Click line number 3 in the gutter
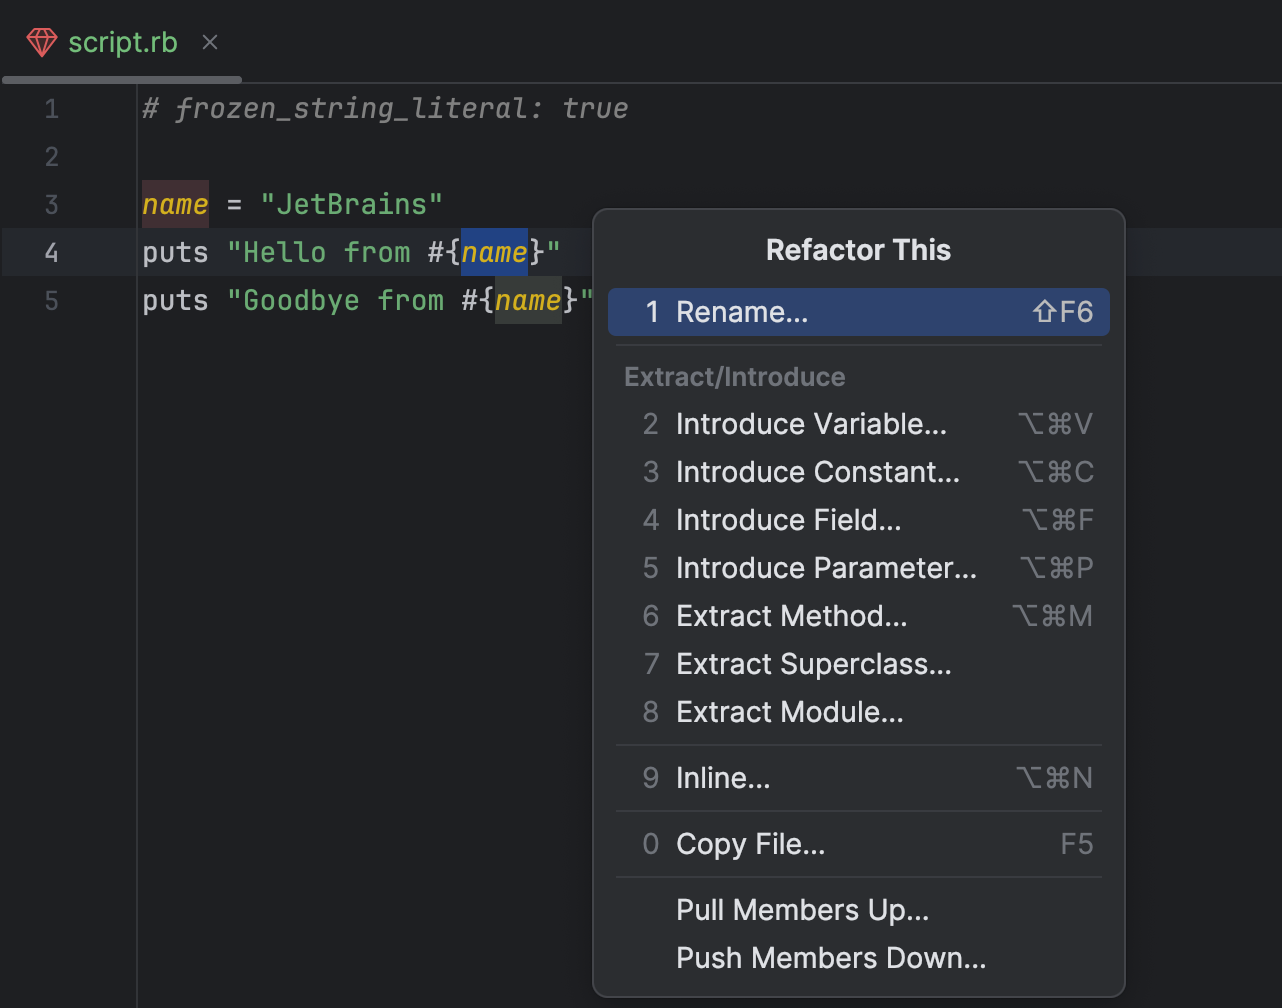The height and width of the screenshot is (1008, 1282). click(x=51, y=204)
